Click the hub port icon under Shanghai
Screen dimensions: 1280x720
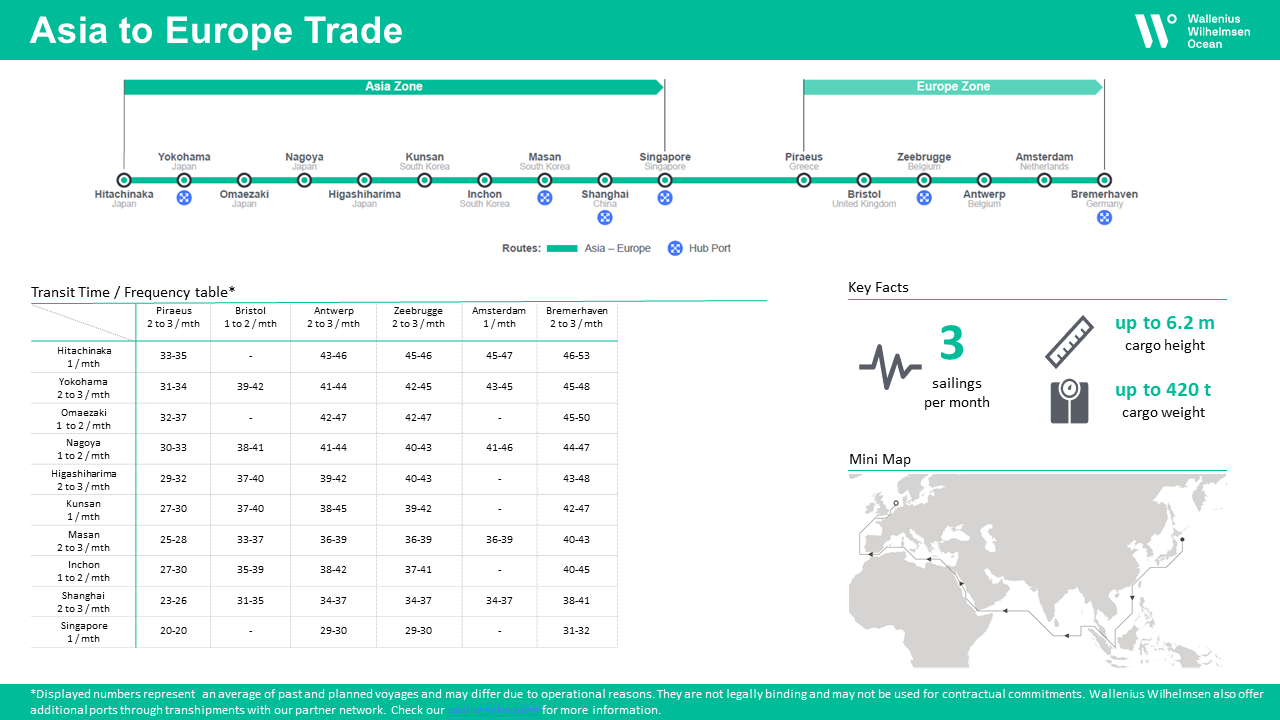coord(605,217)
